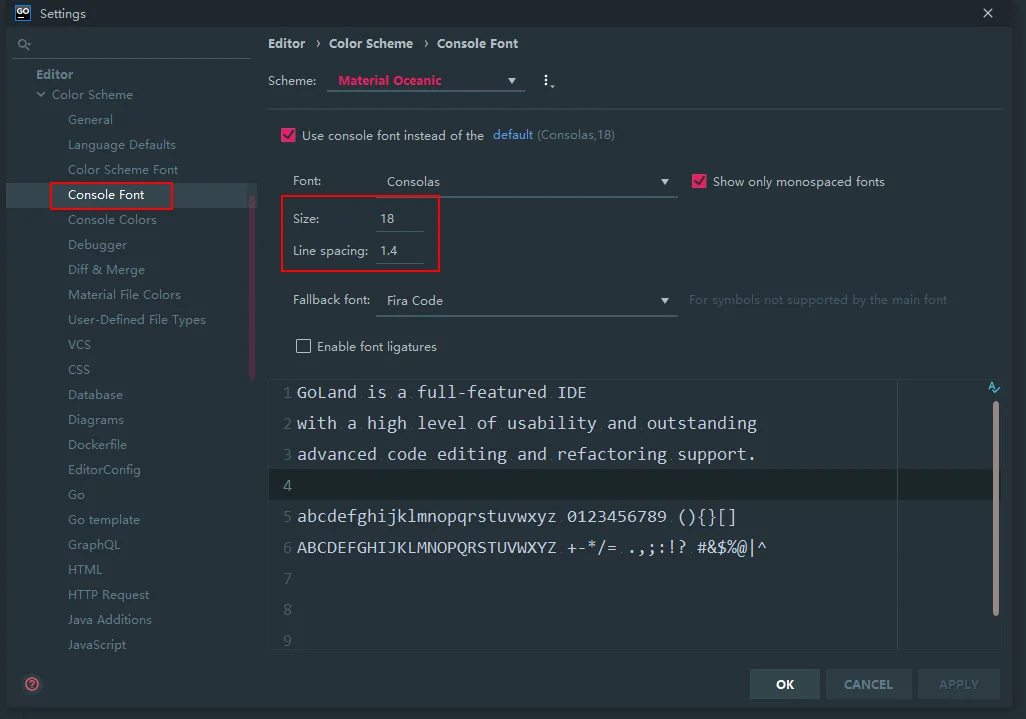1026x719 pixels.
Task: Open HTML color scheme settings
Action: (x=85, y=570)
